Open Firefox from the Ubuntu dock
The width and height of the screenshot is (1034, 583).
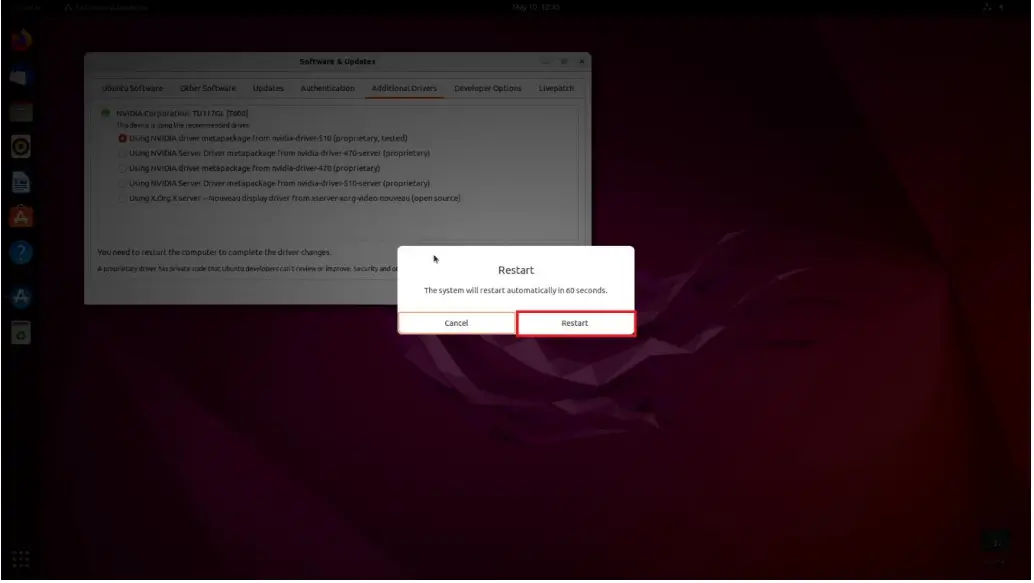click(21, 41)
